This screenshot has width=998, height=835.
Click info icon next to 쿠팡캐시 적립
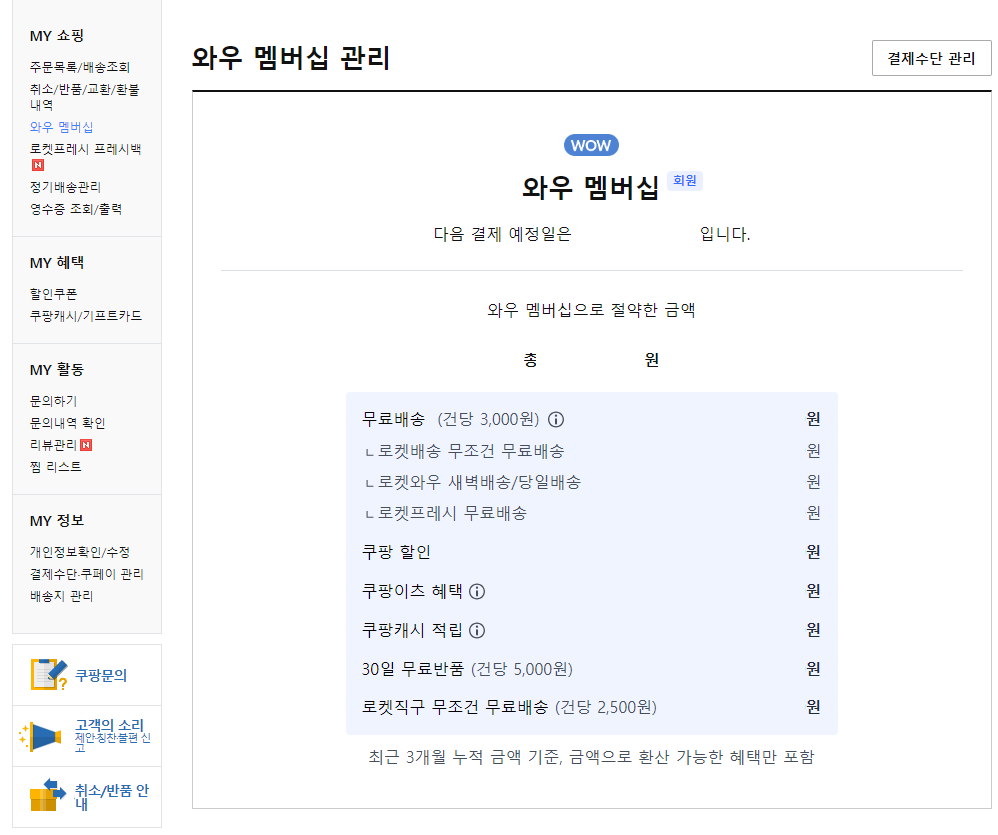tap(477, 631)
